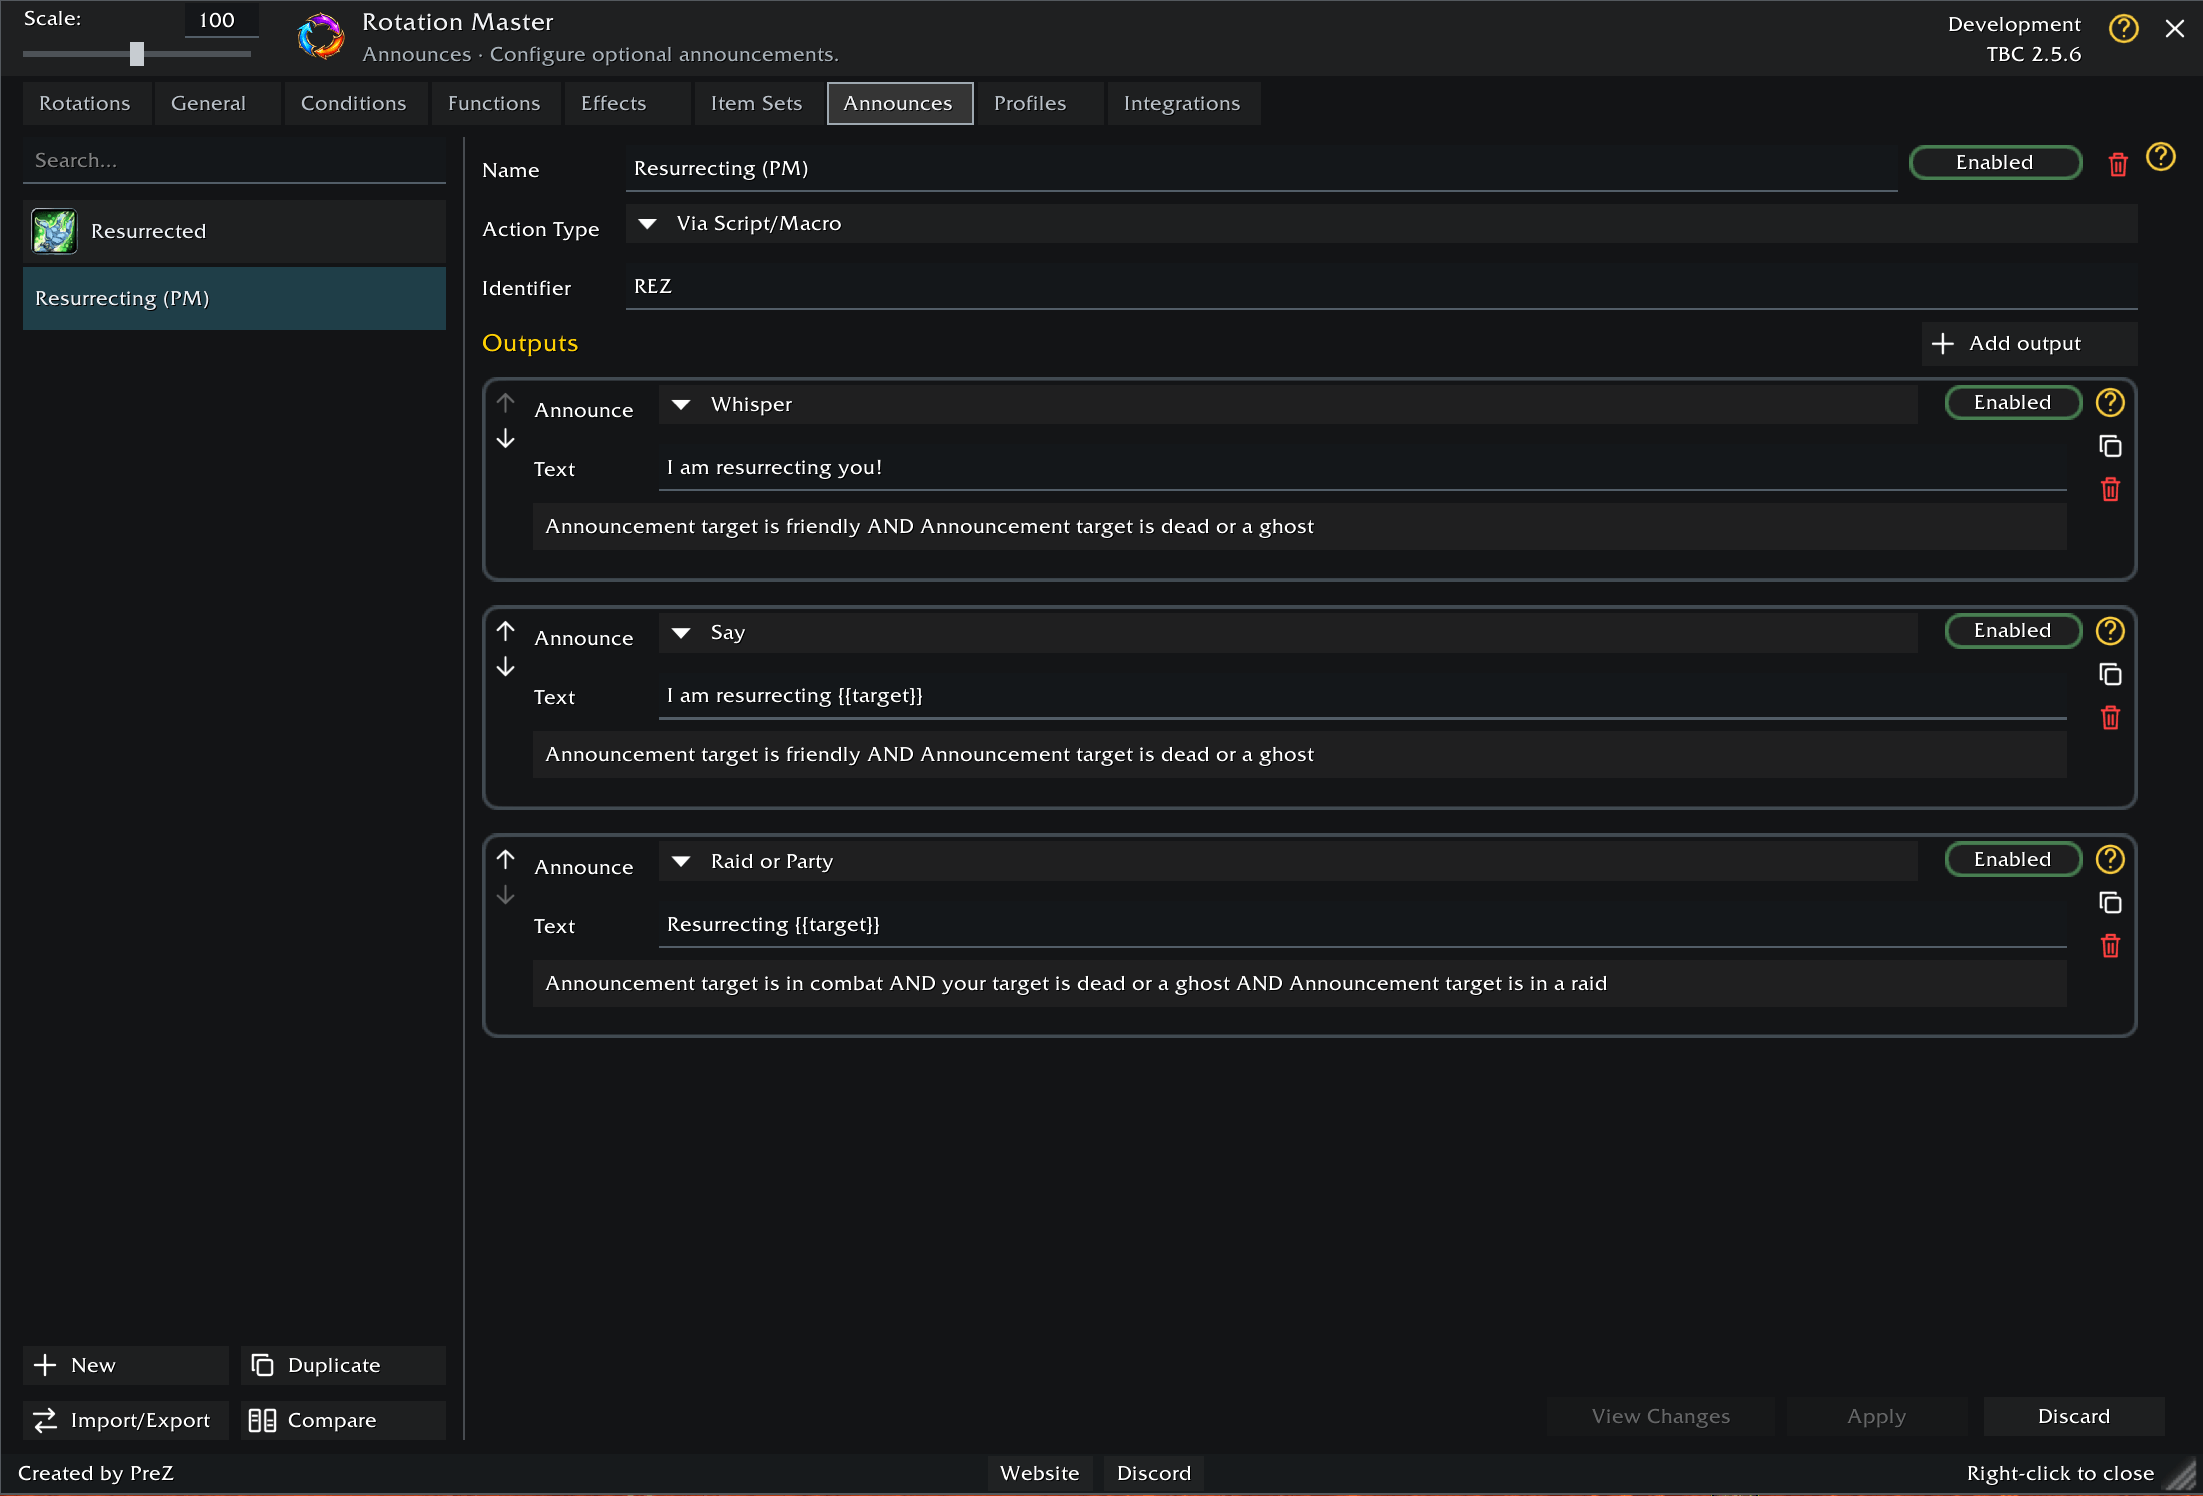Open help icon next to the Name field

[2160, 157]
